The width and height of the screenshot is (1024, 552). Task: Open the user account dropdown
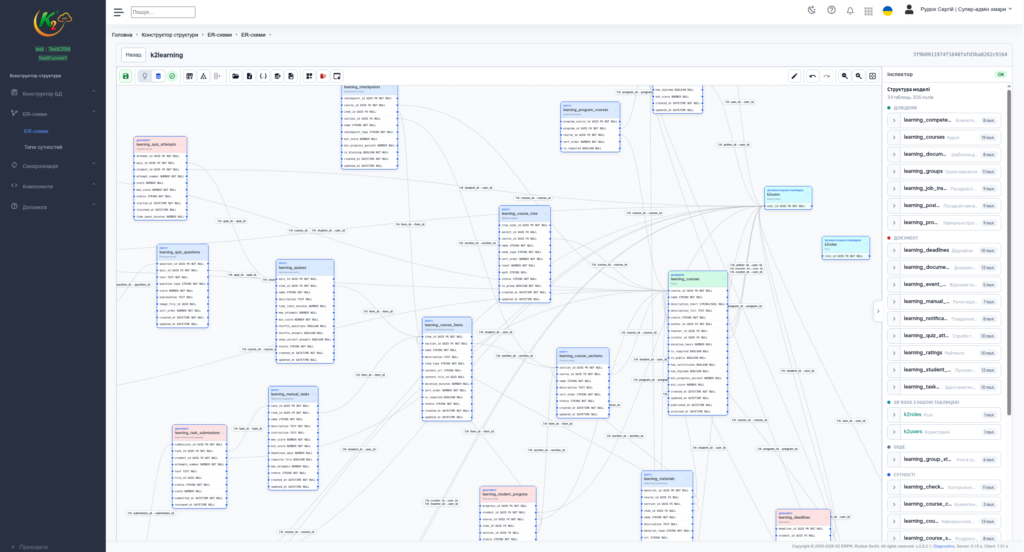tap(965, 10)
